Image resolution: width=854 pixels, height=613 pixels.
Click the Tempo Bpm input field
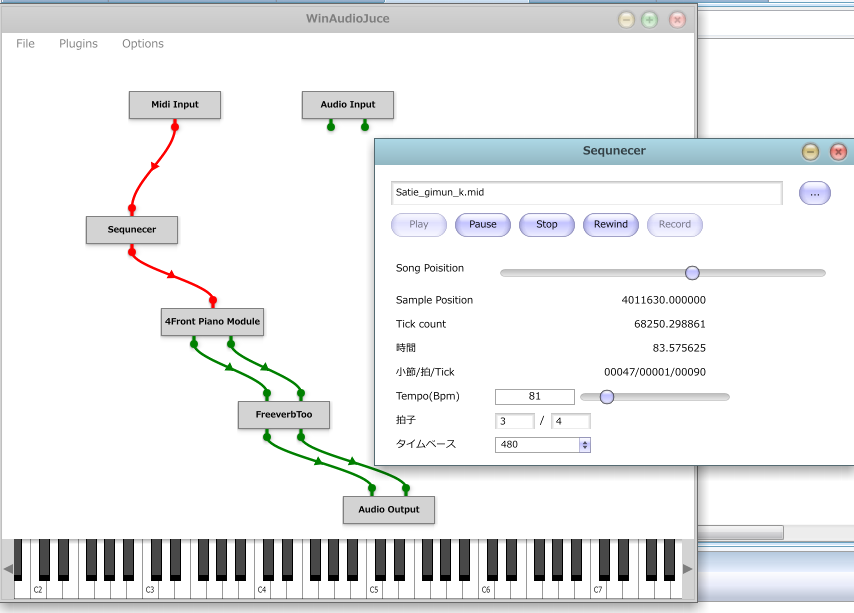pos(535,397)
